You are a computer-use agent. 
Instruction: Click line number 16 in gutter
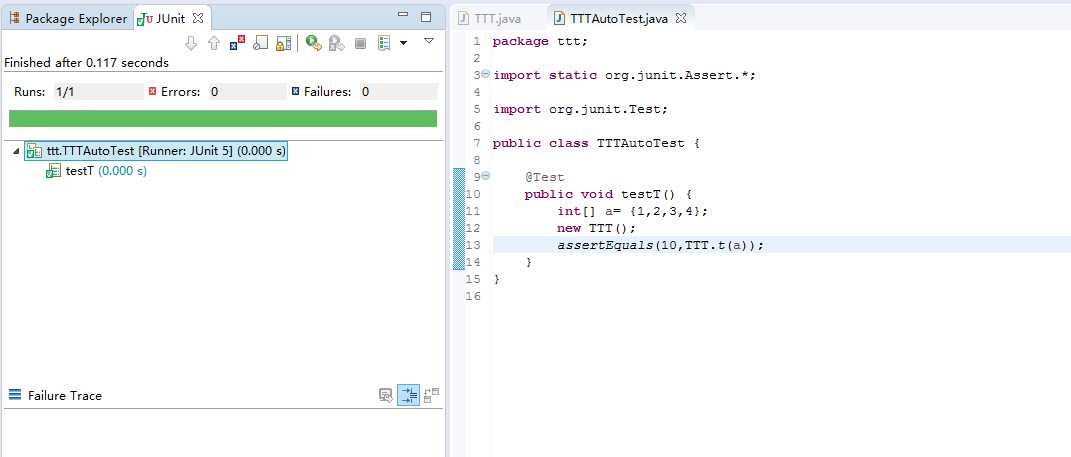(x=473, y=296)
